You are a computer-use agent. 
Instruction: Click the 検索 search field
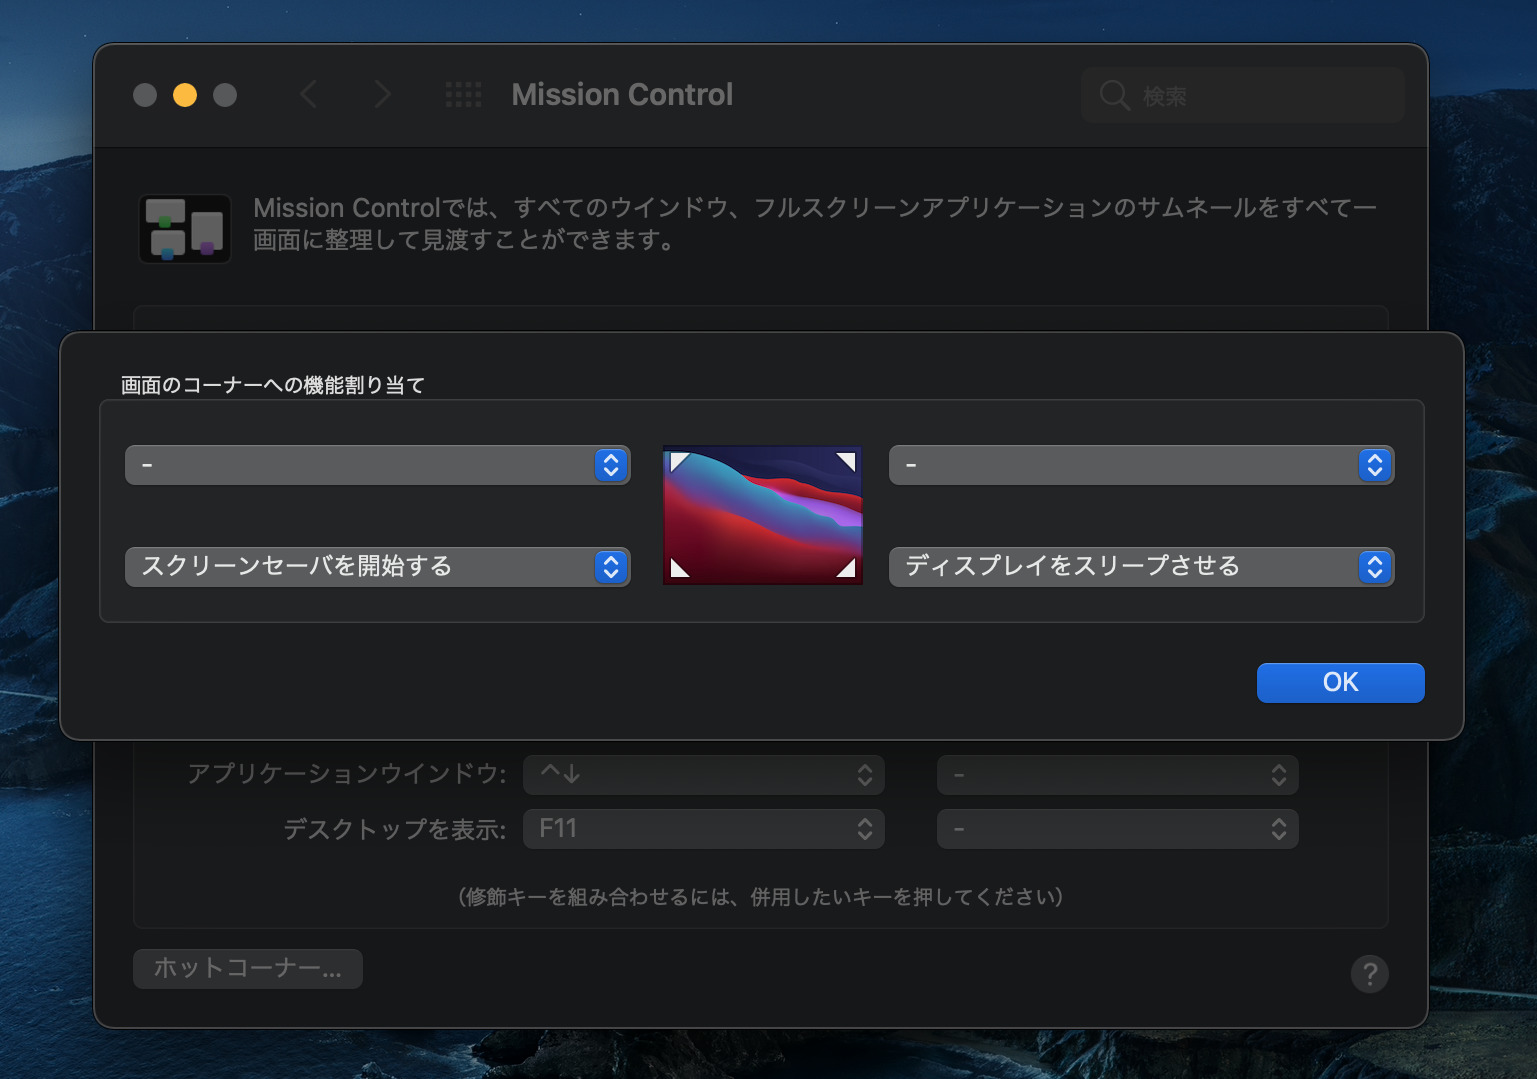point(1242,96)
